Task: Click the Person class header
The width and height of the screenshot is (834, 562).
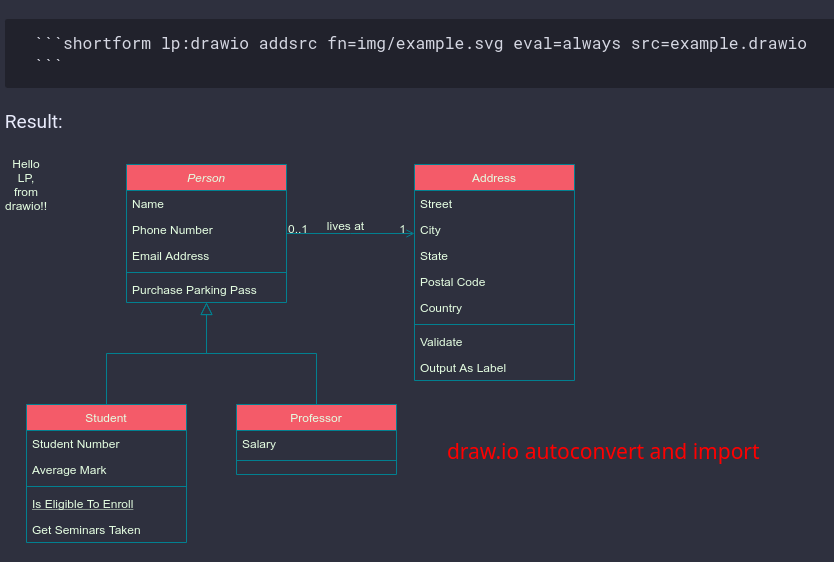Action: [206, 178]
